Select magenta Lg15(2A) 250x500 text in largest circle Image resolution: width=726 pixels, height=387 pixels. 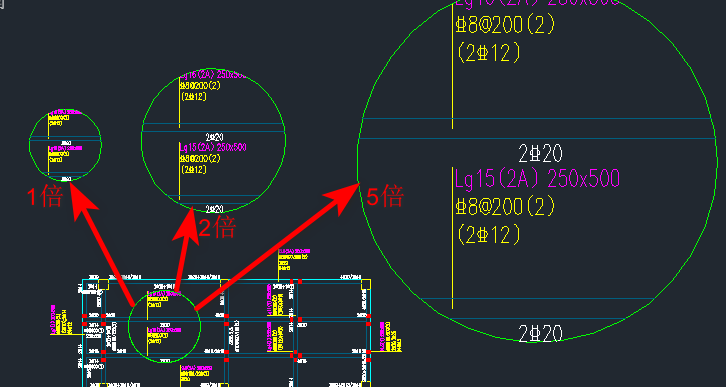(538, 178)
